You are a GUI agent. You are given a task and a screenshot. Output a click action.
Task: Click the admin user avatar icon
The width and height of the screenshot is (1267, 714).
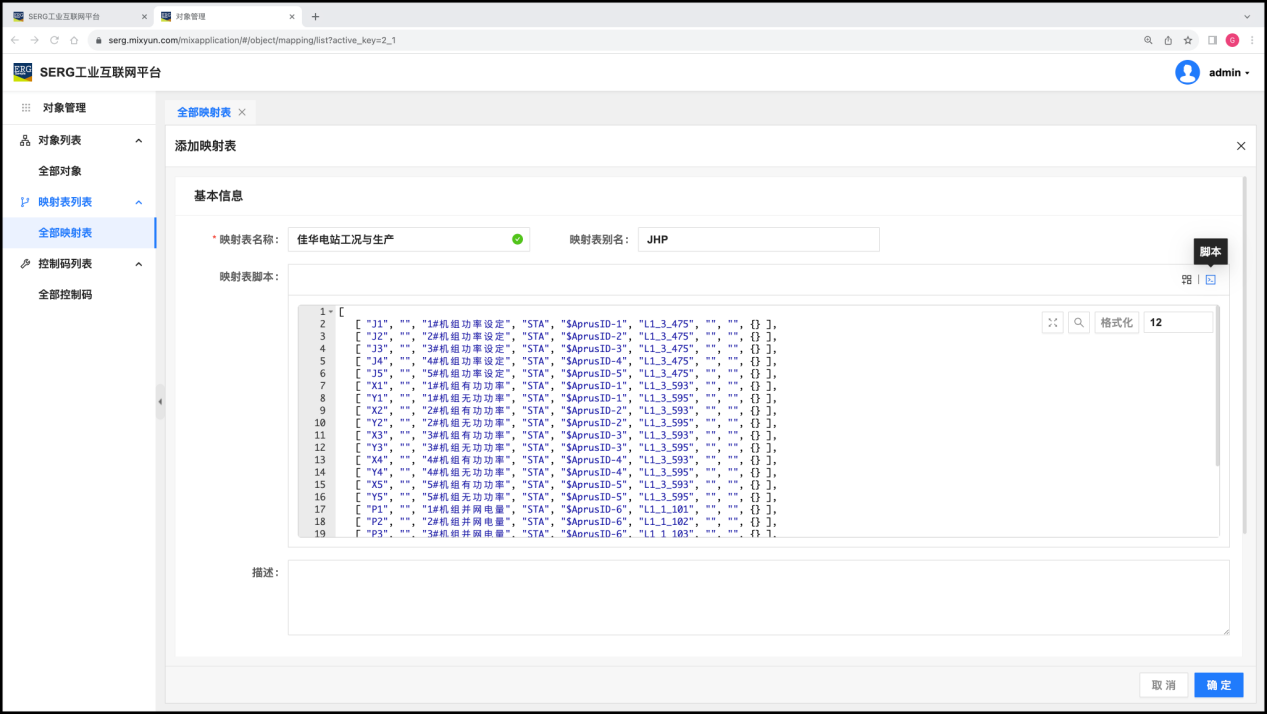[x=1187, y=72]
